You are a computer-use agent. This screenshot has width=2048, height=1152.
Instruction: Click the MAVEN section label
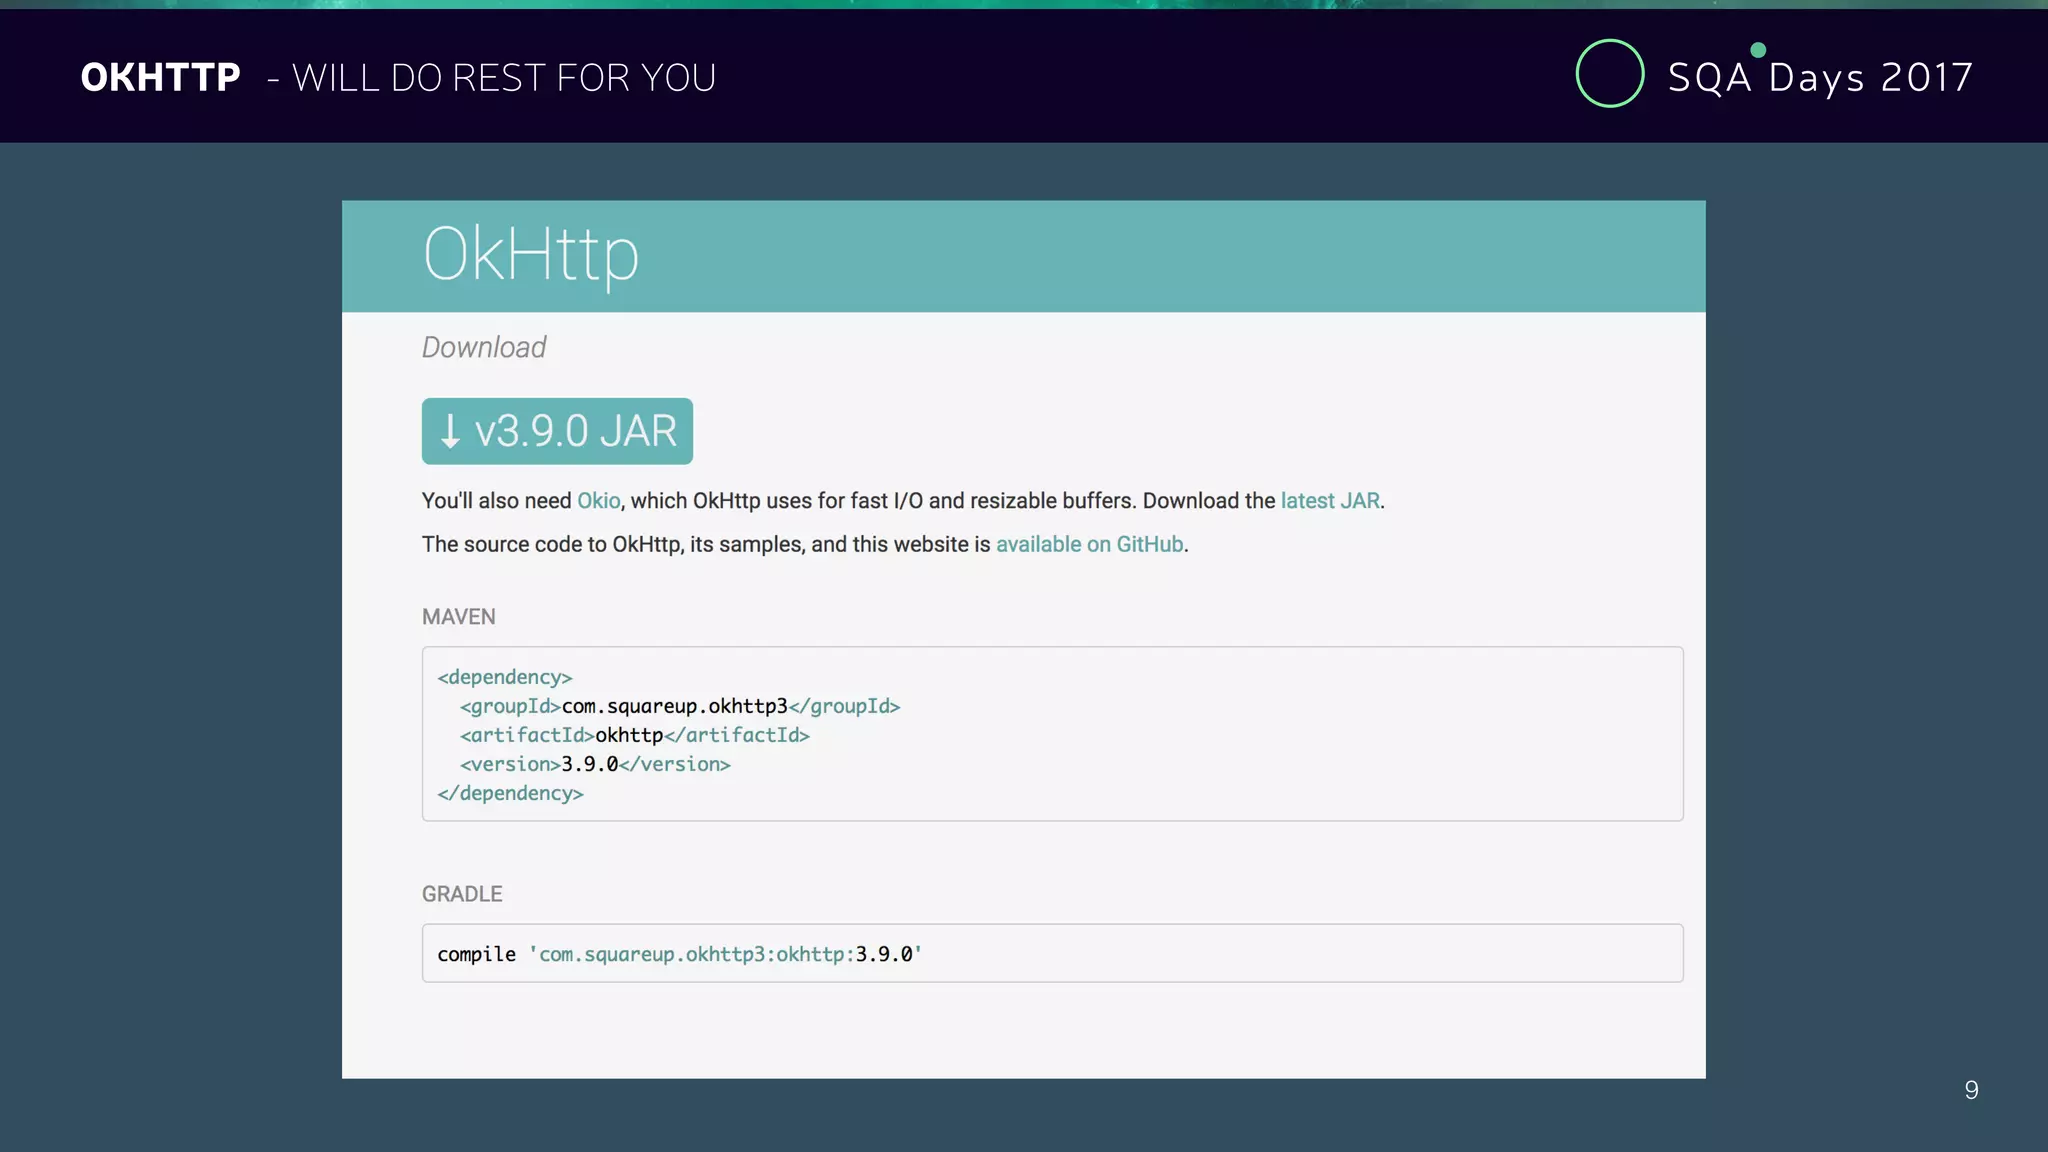pyautogui.click(x=458, y=617)
